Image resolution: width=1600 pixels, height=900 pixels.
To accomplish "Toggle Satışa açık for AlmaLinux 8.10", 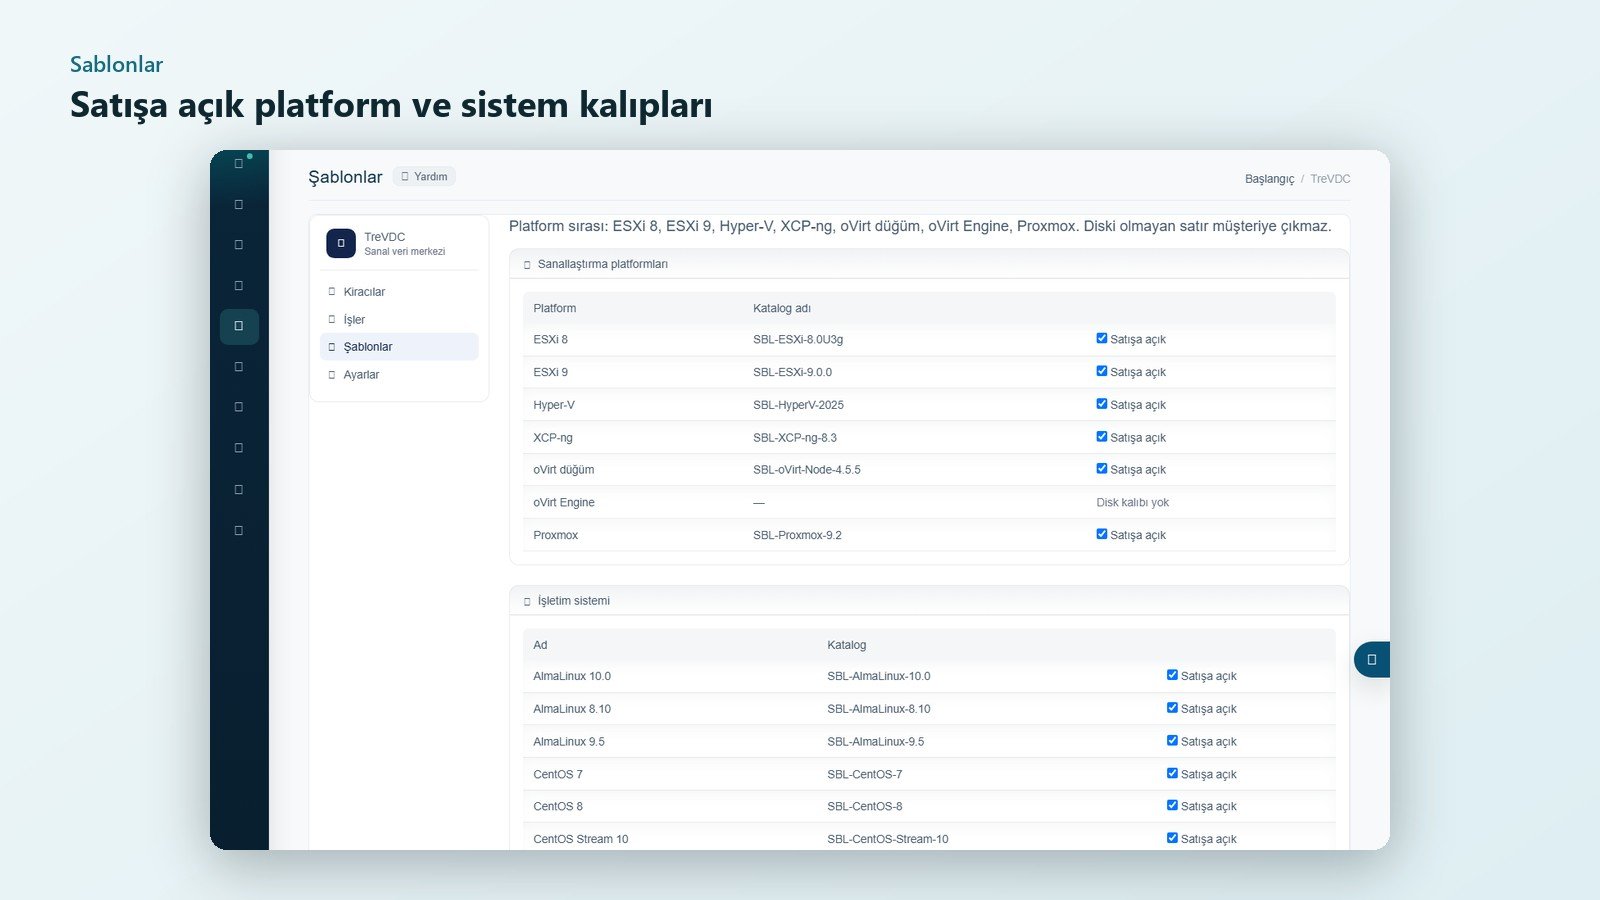I will 1172,708.
